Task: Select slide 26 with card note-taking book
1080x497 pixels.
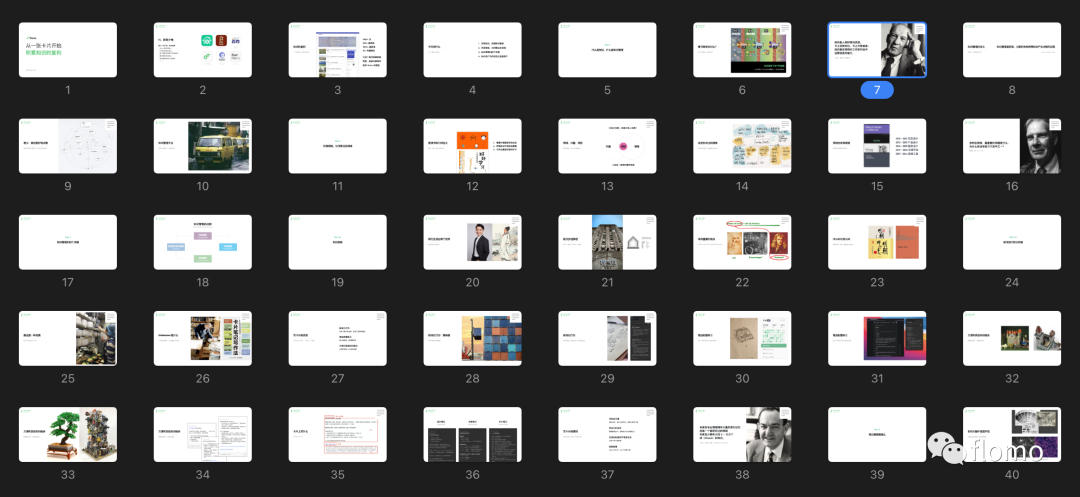Action: (x=202, y=338)
